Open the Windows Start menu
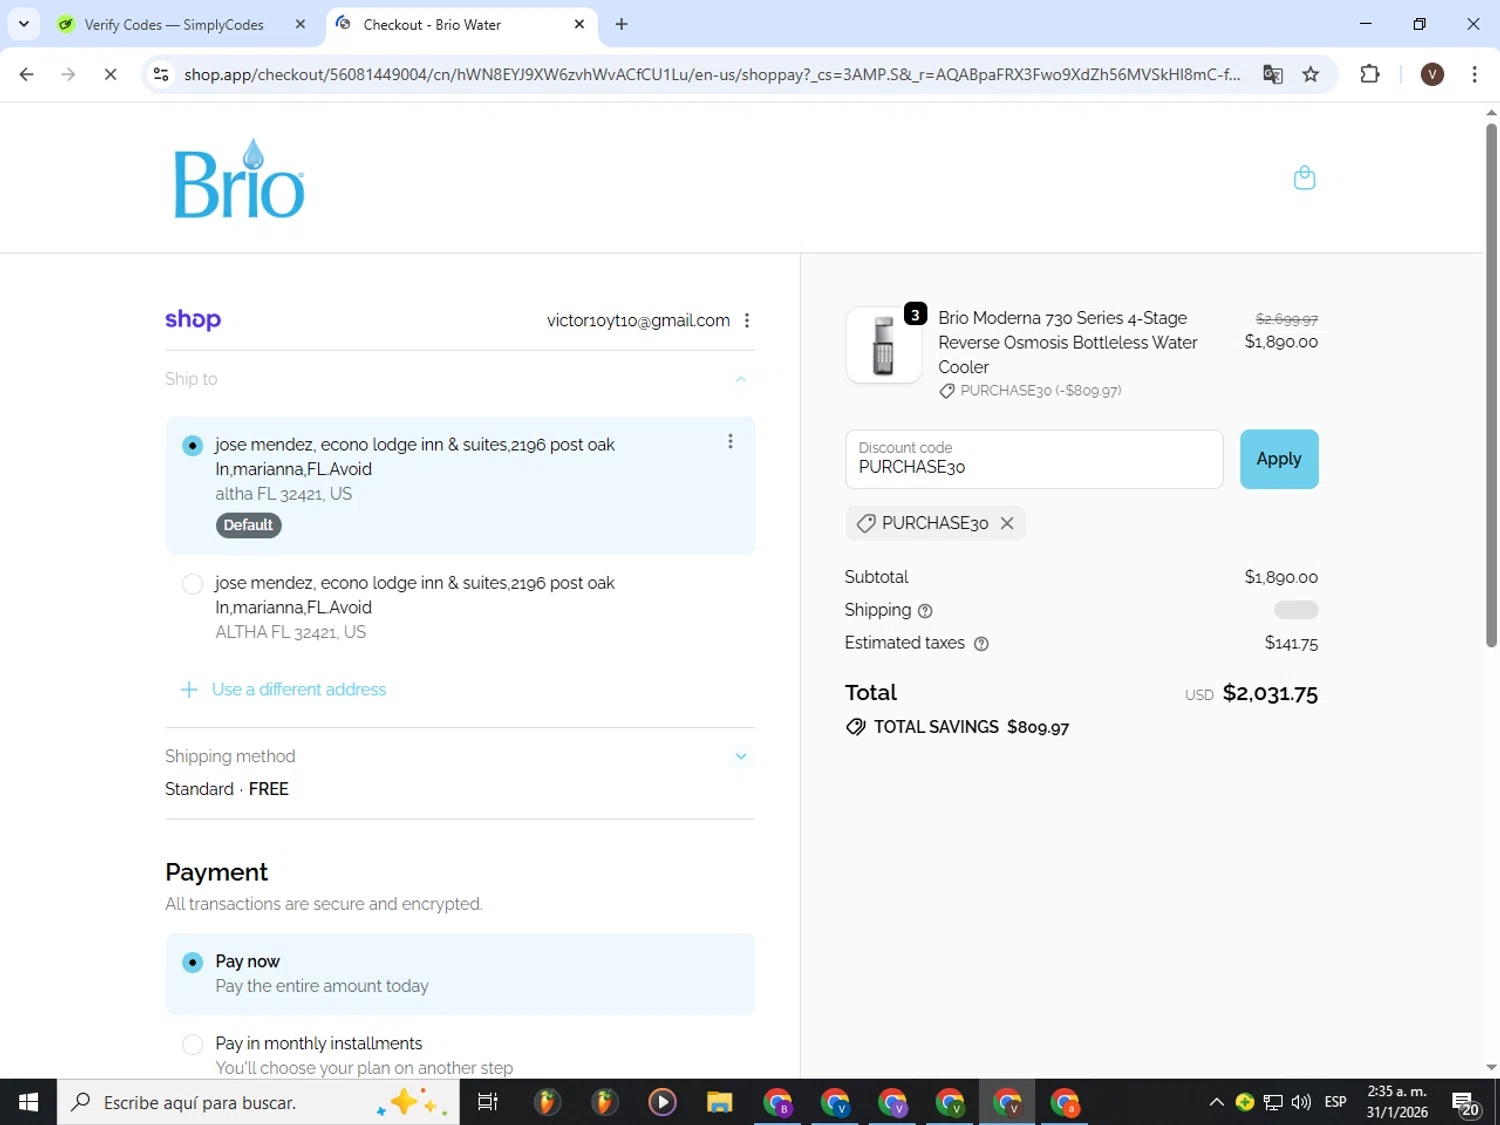The height and width of the screenshot is (1125, 1500). point(28,1102)
